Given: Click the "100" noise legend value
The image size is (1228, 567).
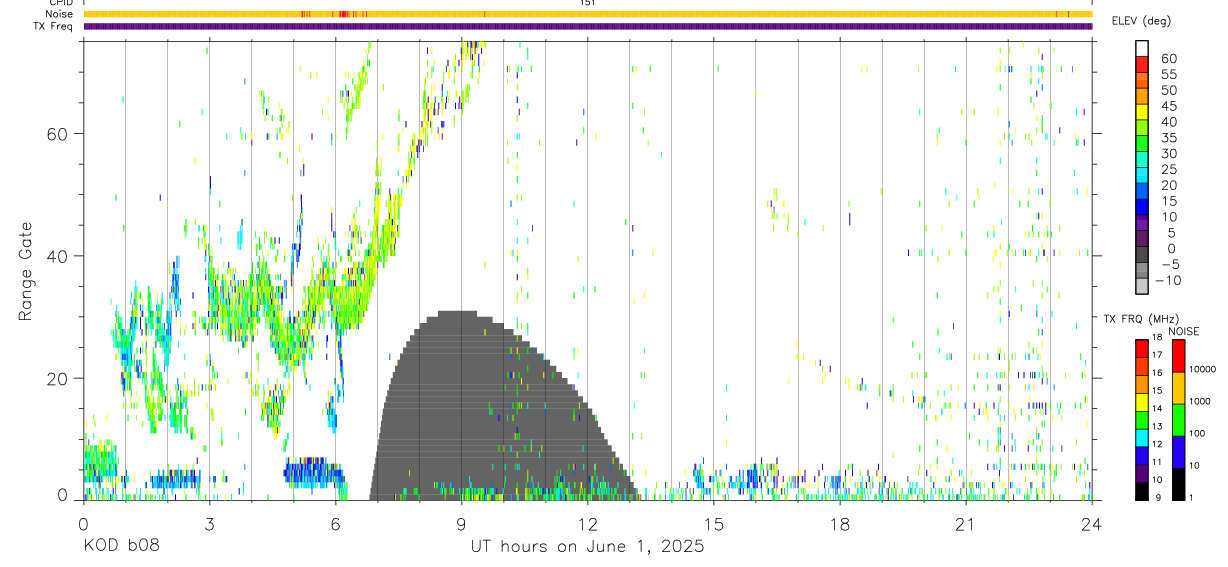Looking at the screenshot, I should (x=1197, y=434).
